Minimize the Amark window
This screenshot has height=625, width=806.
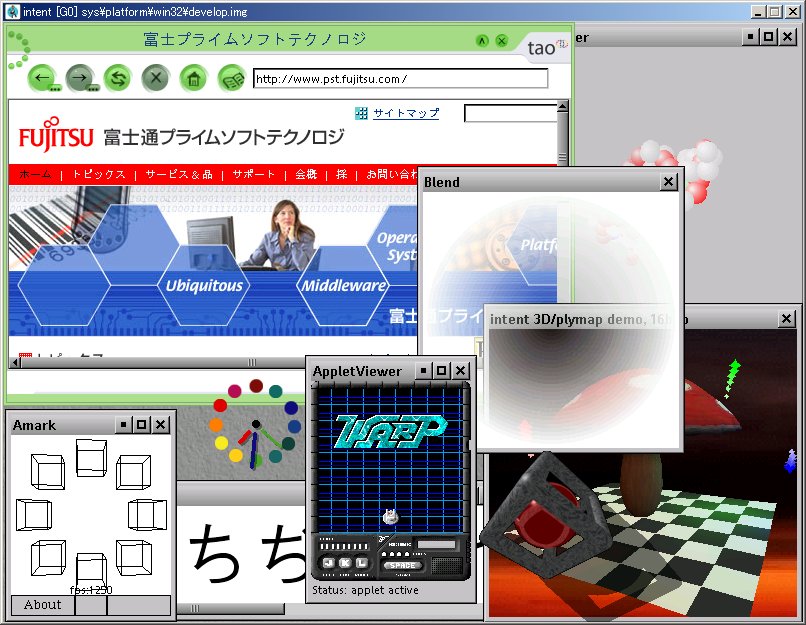click(123, 425)
